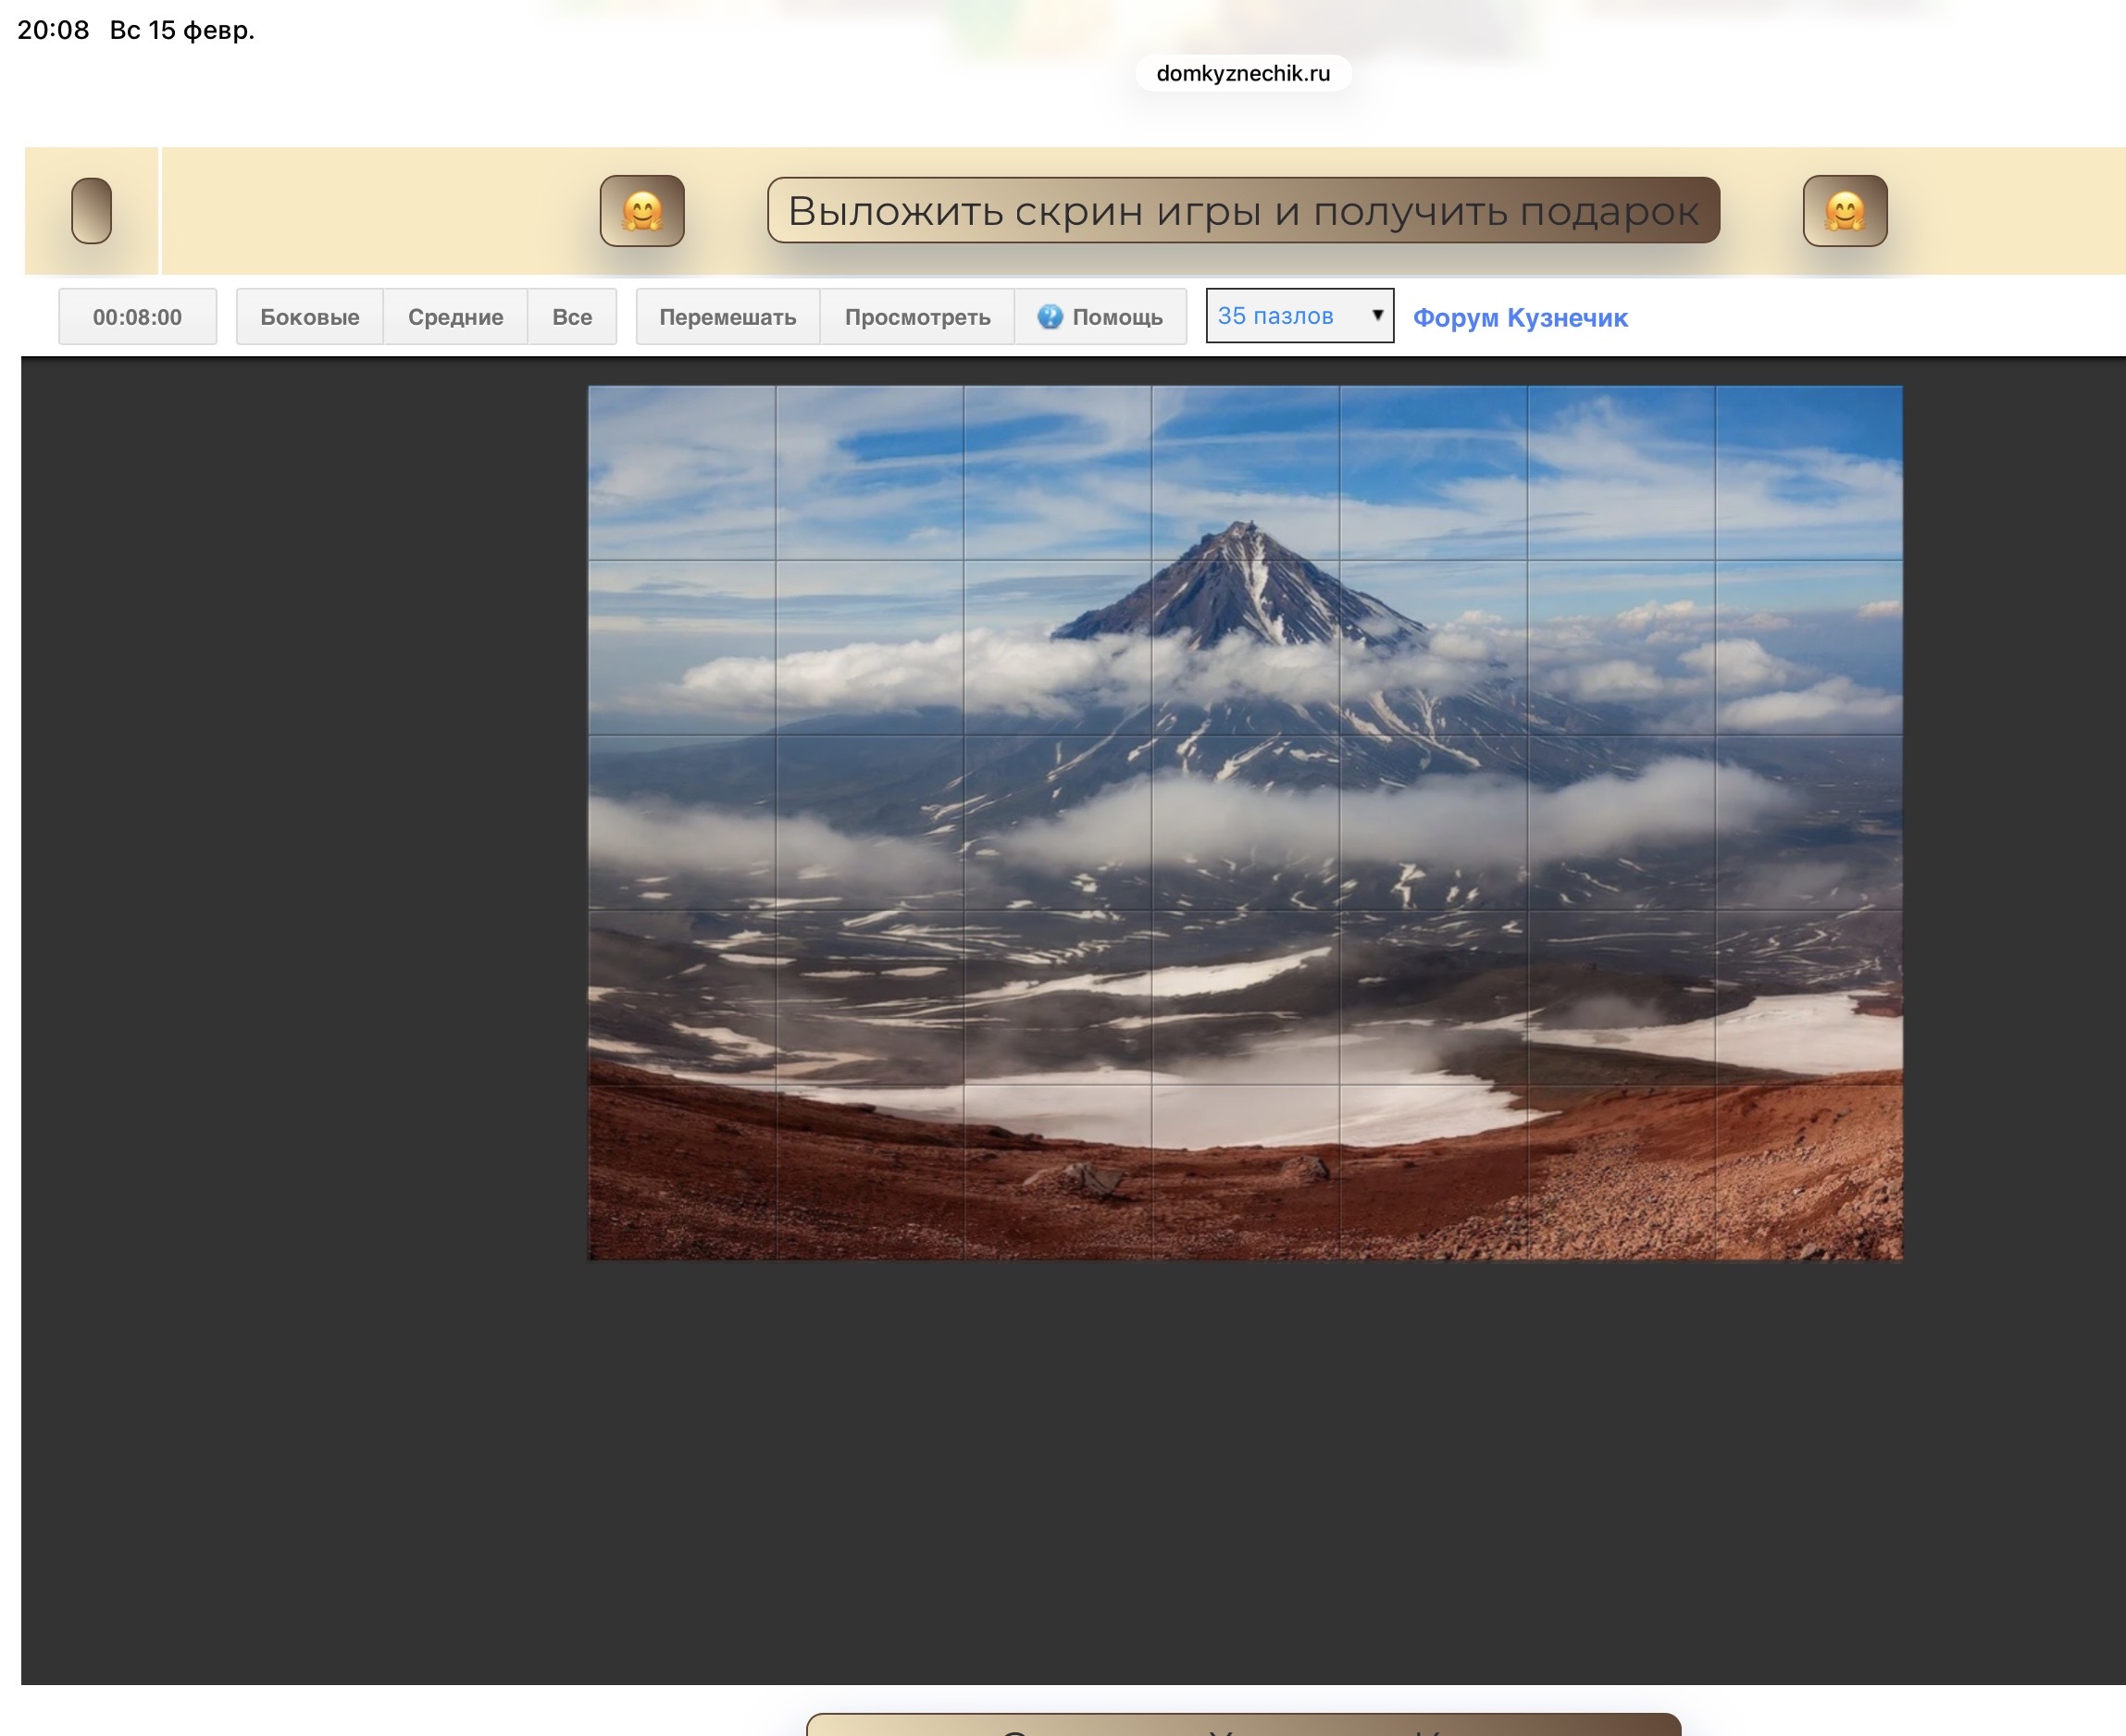Viewport: 2126px width, 1736px height.
Task: Show only Боковые edge pieces
Action: pos(309,317)
